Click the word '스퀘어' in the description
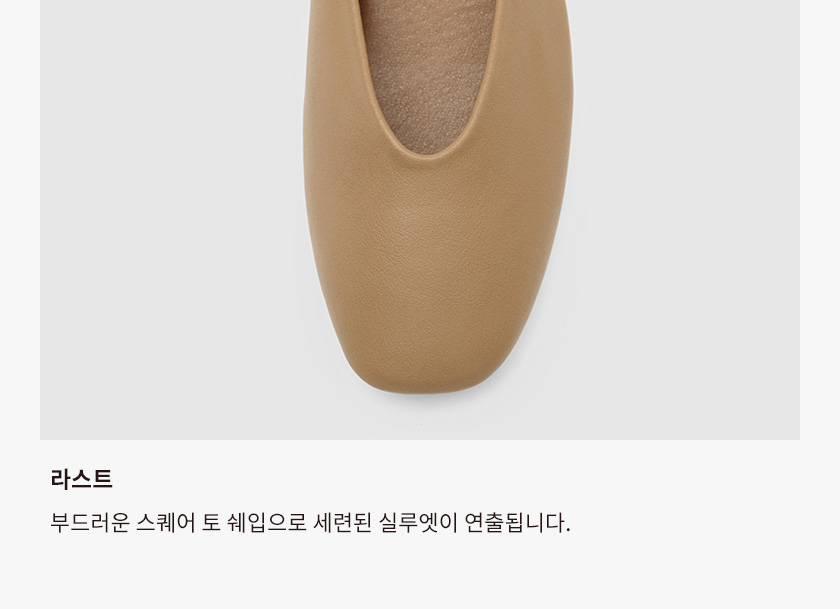Image resolution: width=840 pixels, height=609 pixels. tap(166, 522)
